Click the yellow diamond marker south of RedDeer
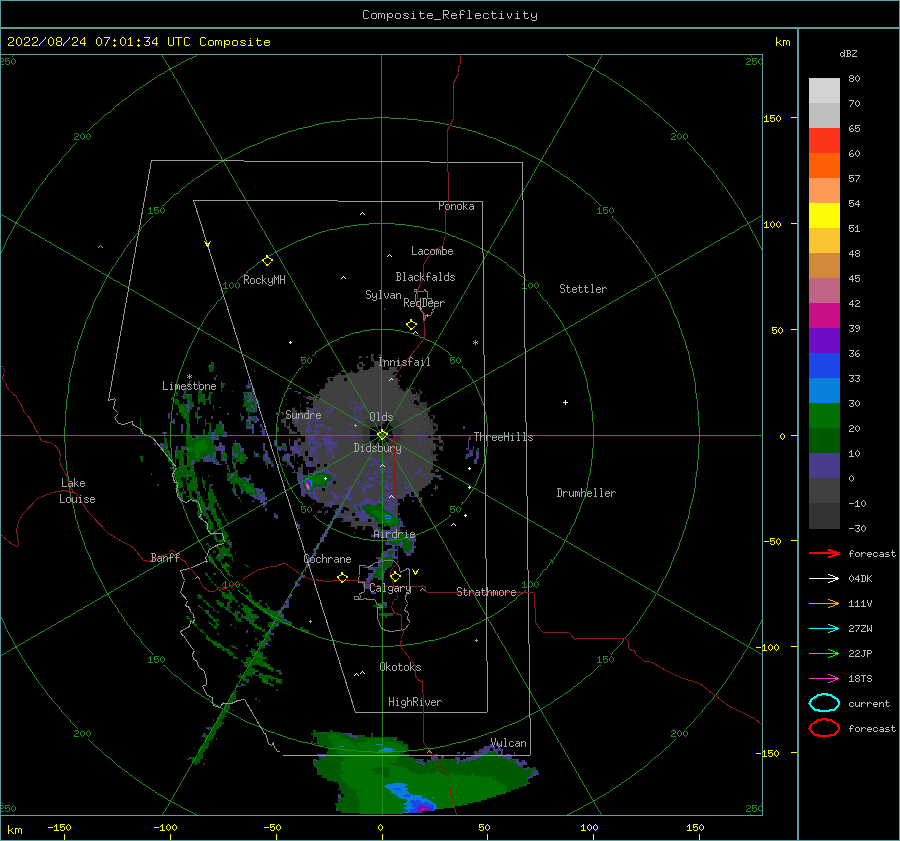This screenshot has height=841, width=900. (x=412, y=325)
